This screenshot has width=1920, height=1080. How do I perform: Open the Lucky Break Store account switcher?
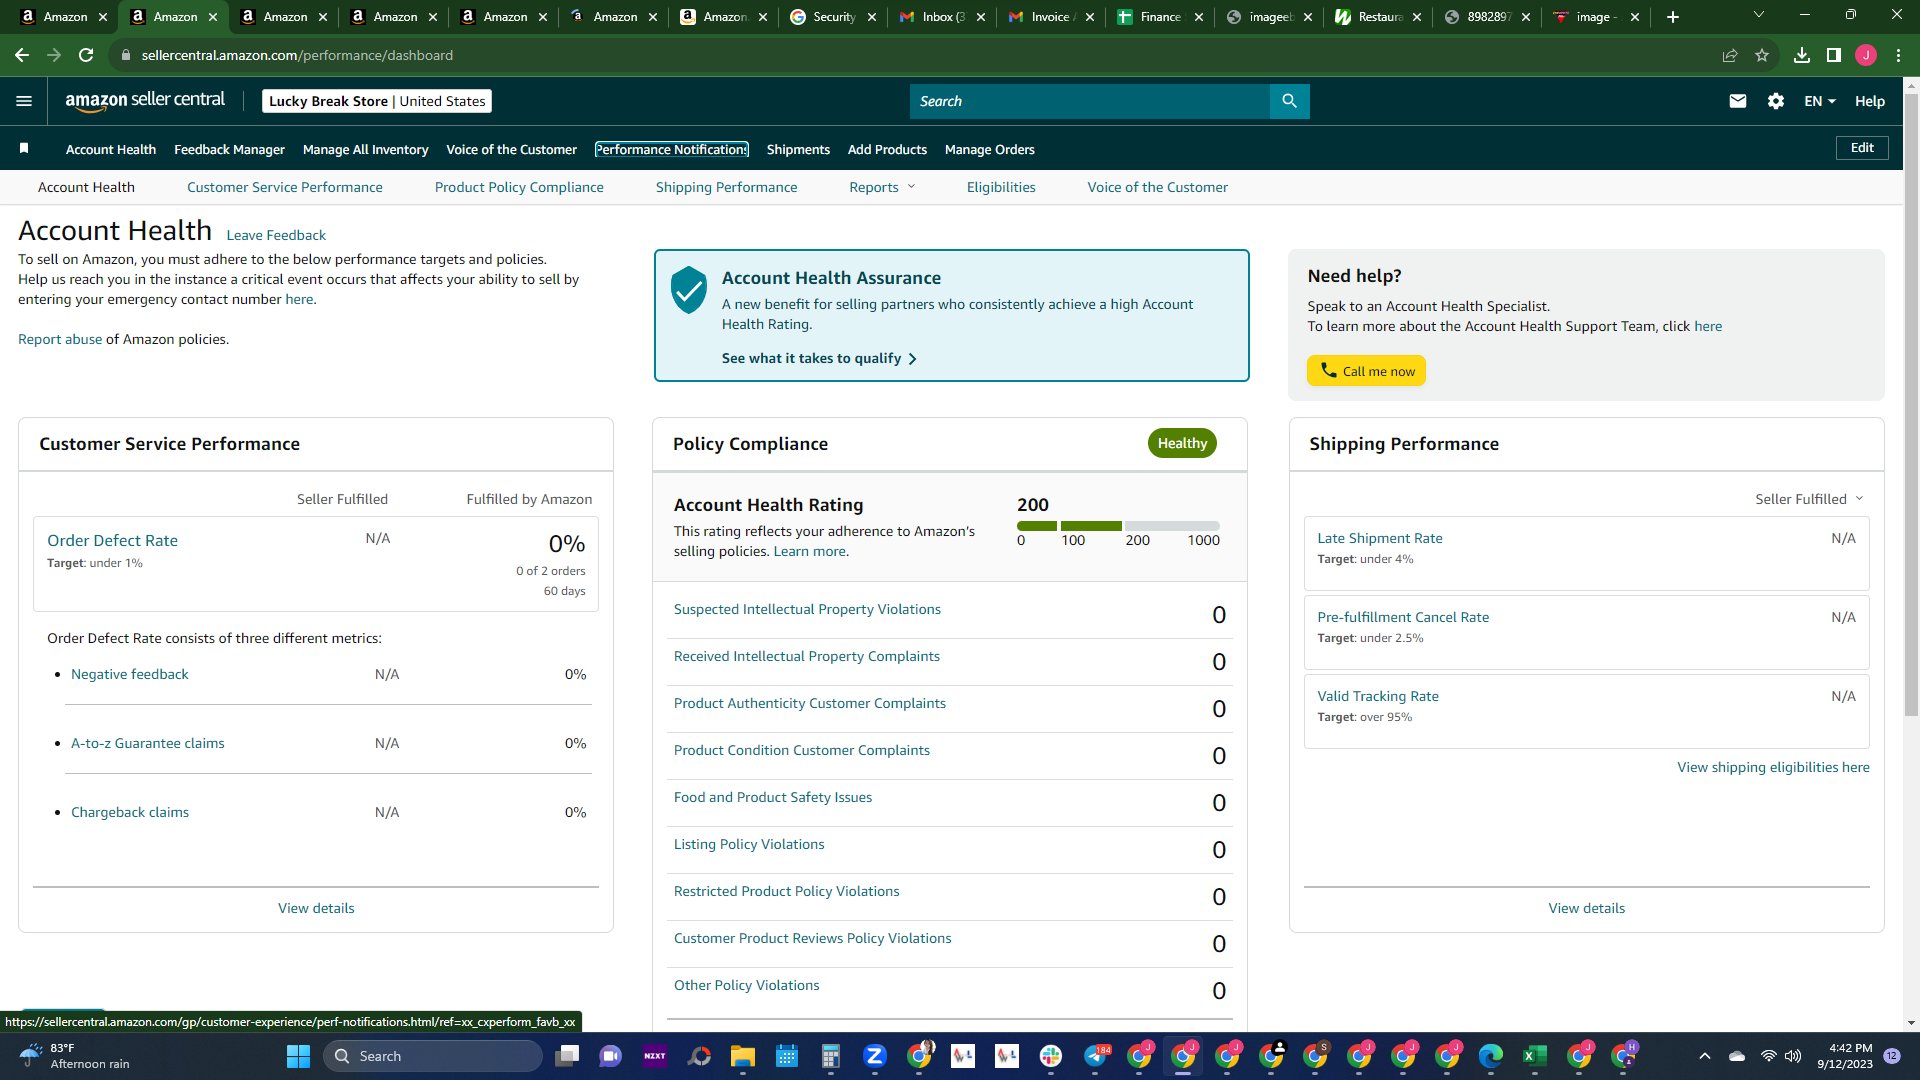pos(377,101)
